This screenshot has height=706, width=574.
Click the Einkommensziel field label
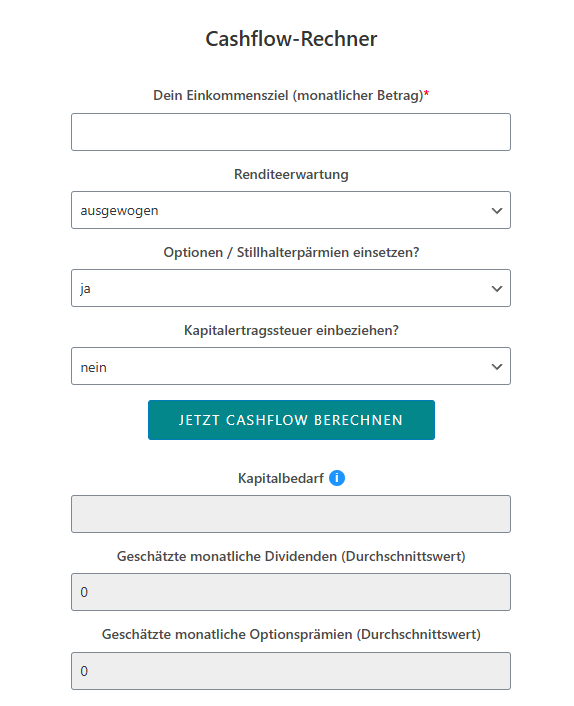coord(291,95)
